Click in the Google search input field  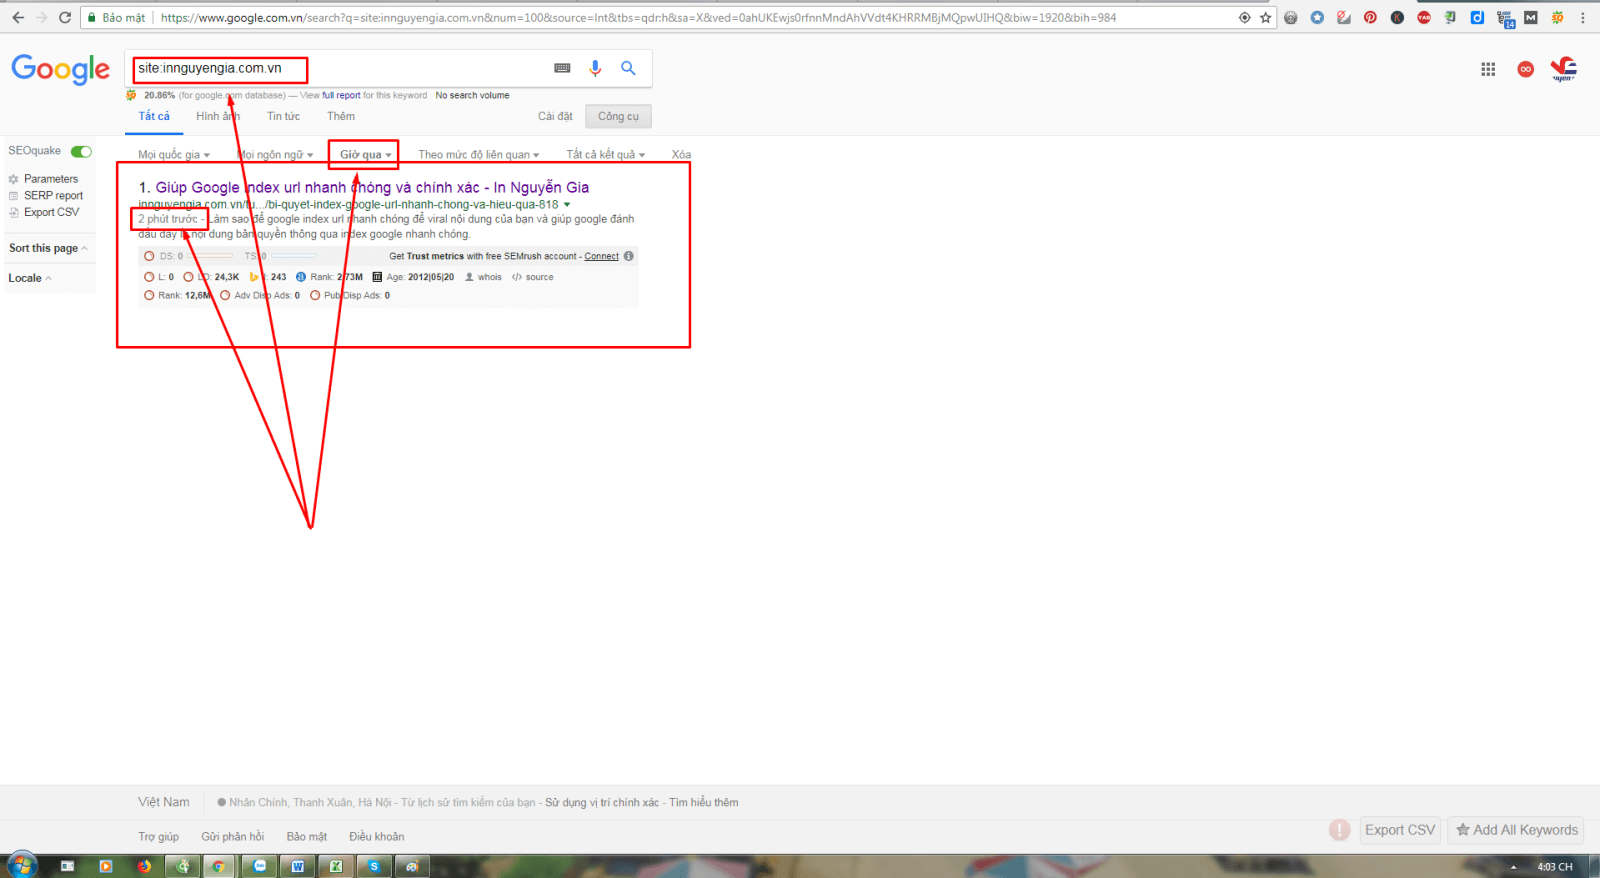340,68
